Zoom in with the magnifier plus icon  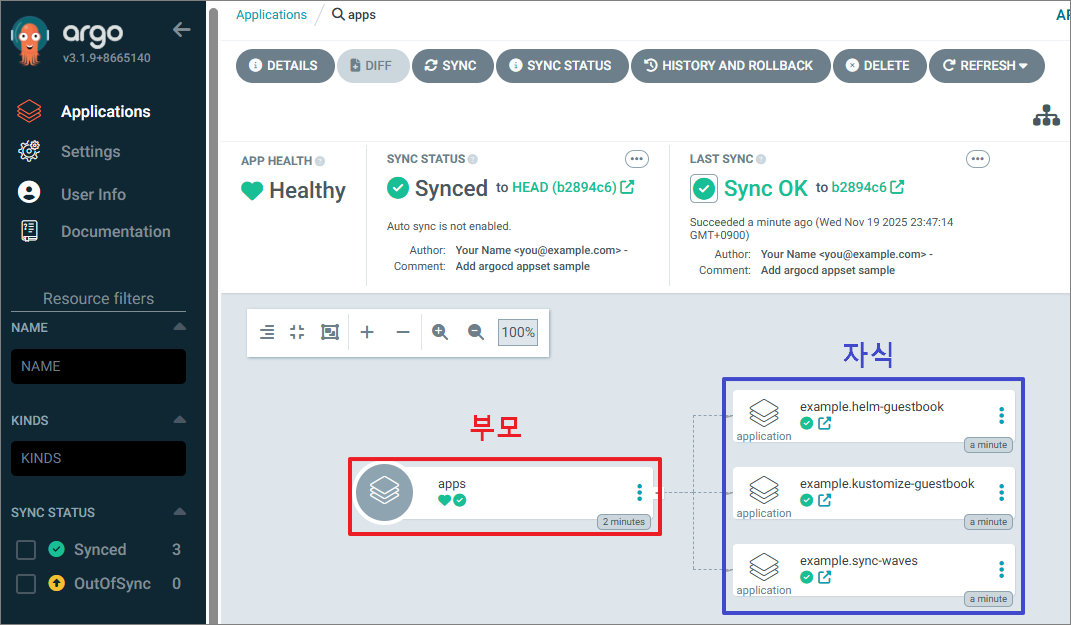[440, 333]
